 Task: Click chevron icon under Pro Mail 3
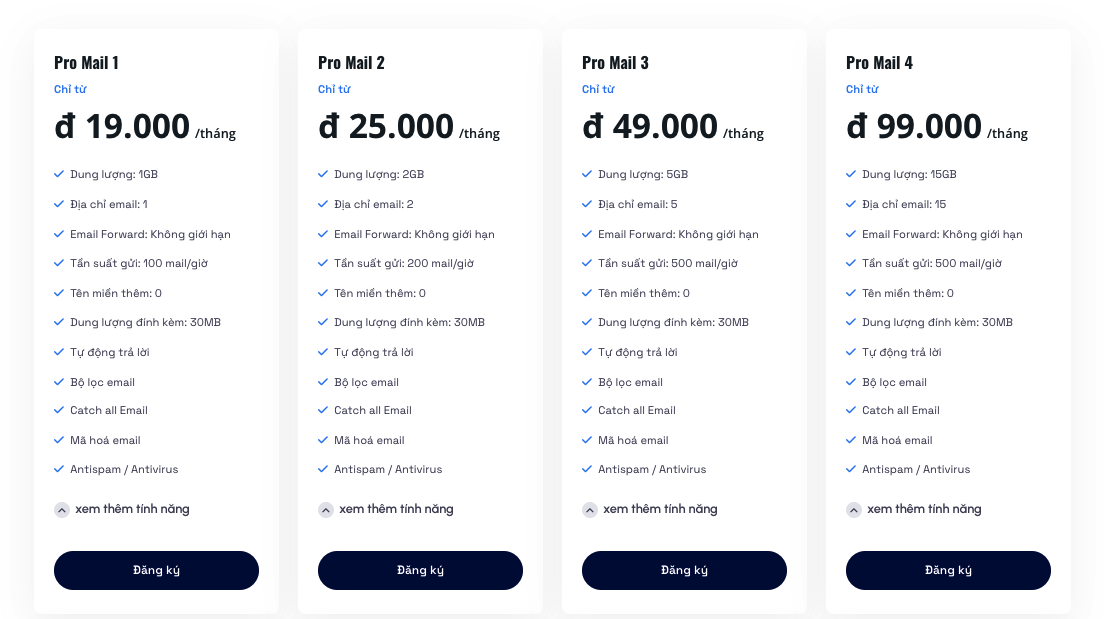click(x=590, y=510)
